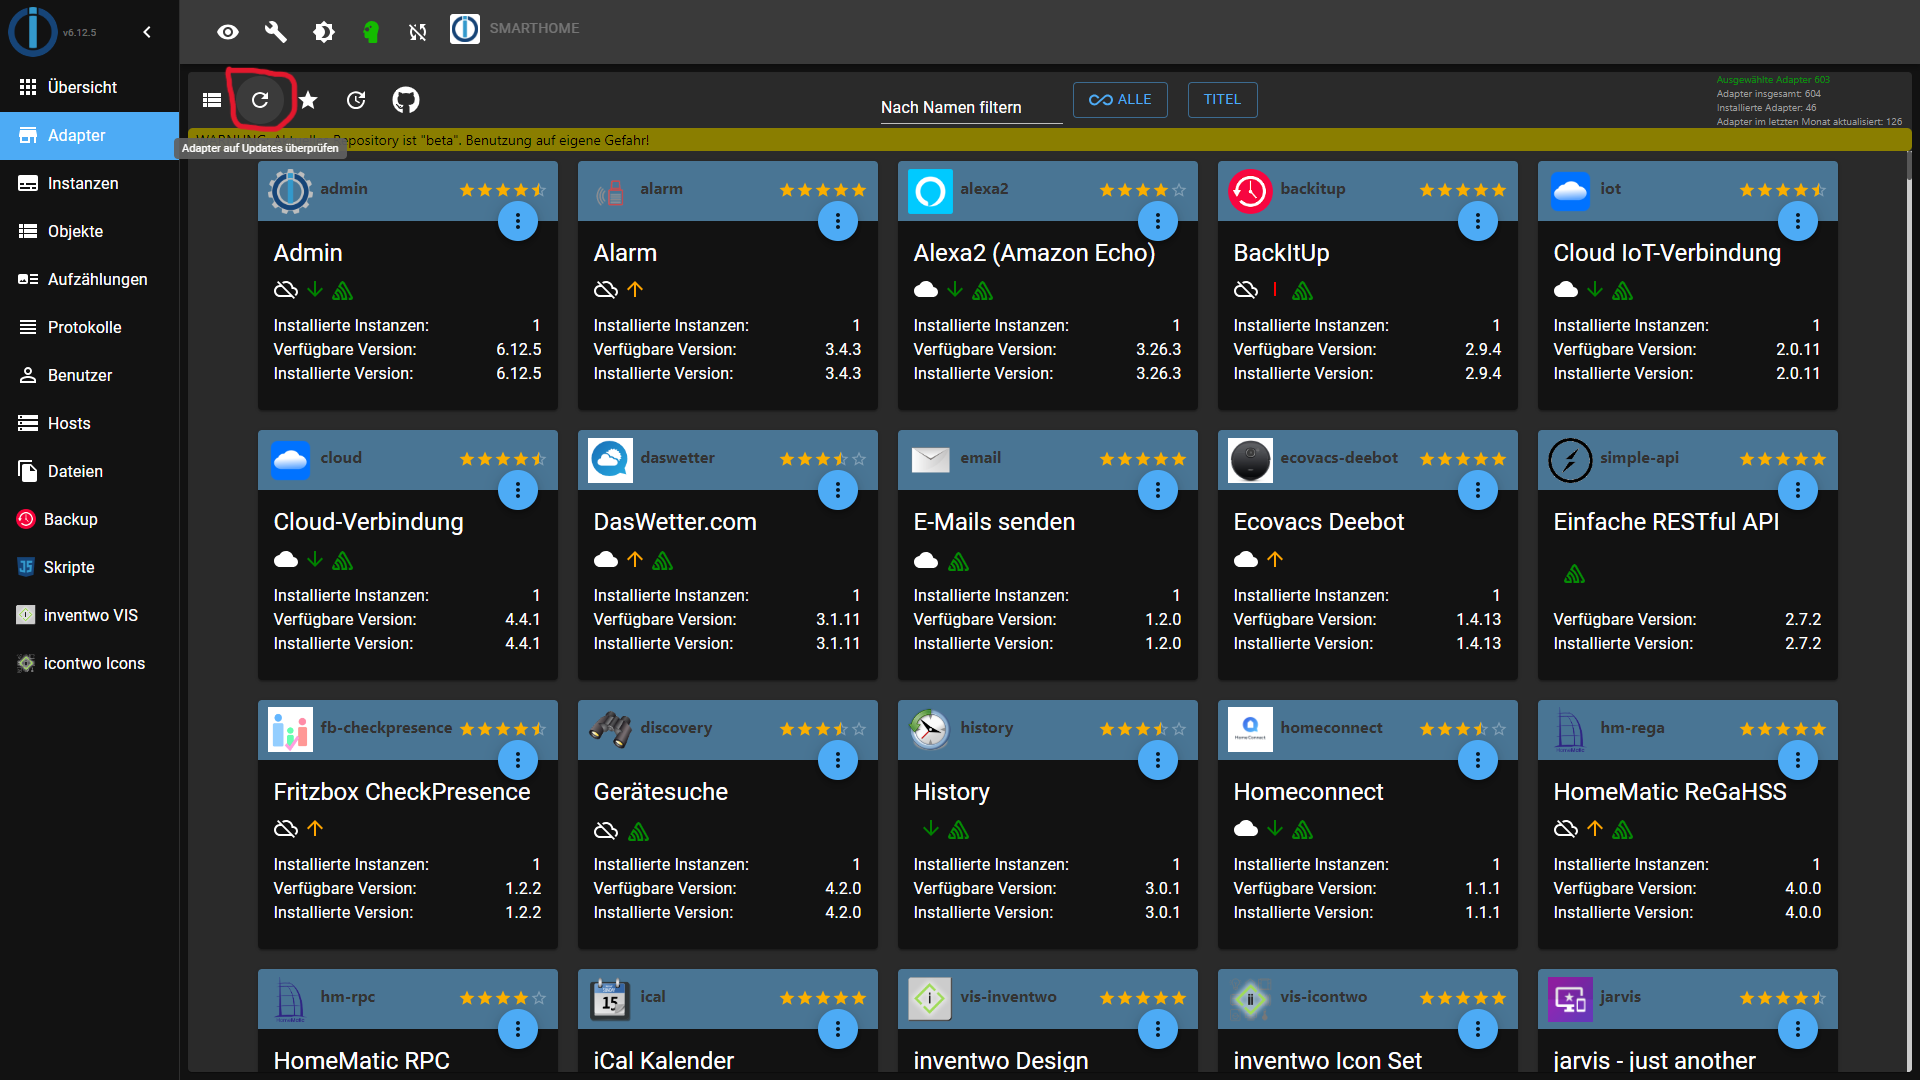1920x1080 pixels.
Task: Switch adapter view to list mode
Action: click(212, 100)
